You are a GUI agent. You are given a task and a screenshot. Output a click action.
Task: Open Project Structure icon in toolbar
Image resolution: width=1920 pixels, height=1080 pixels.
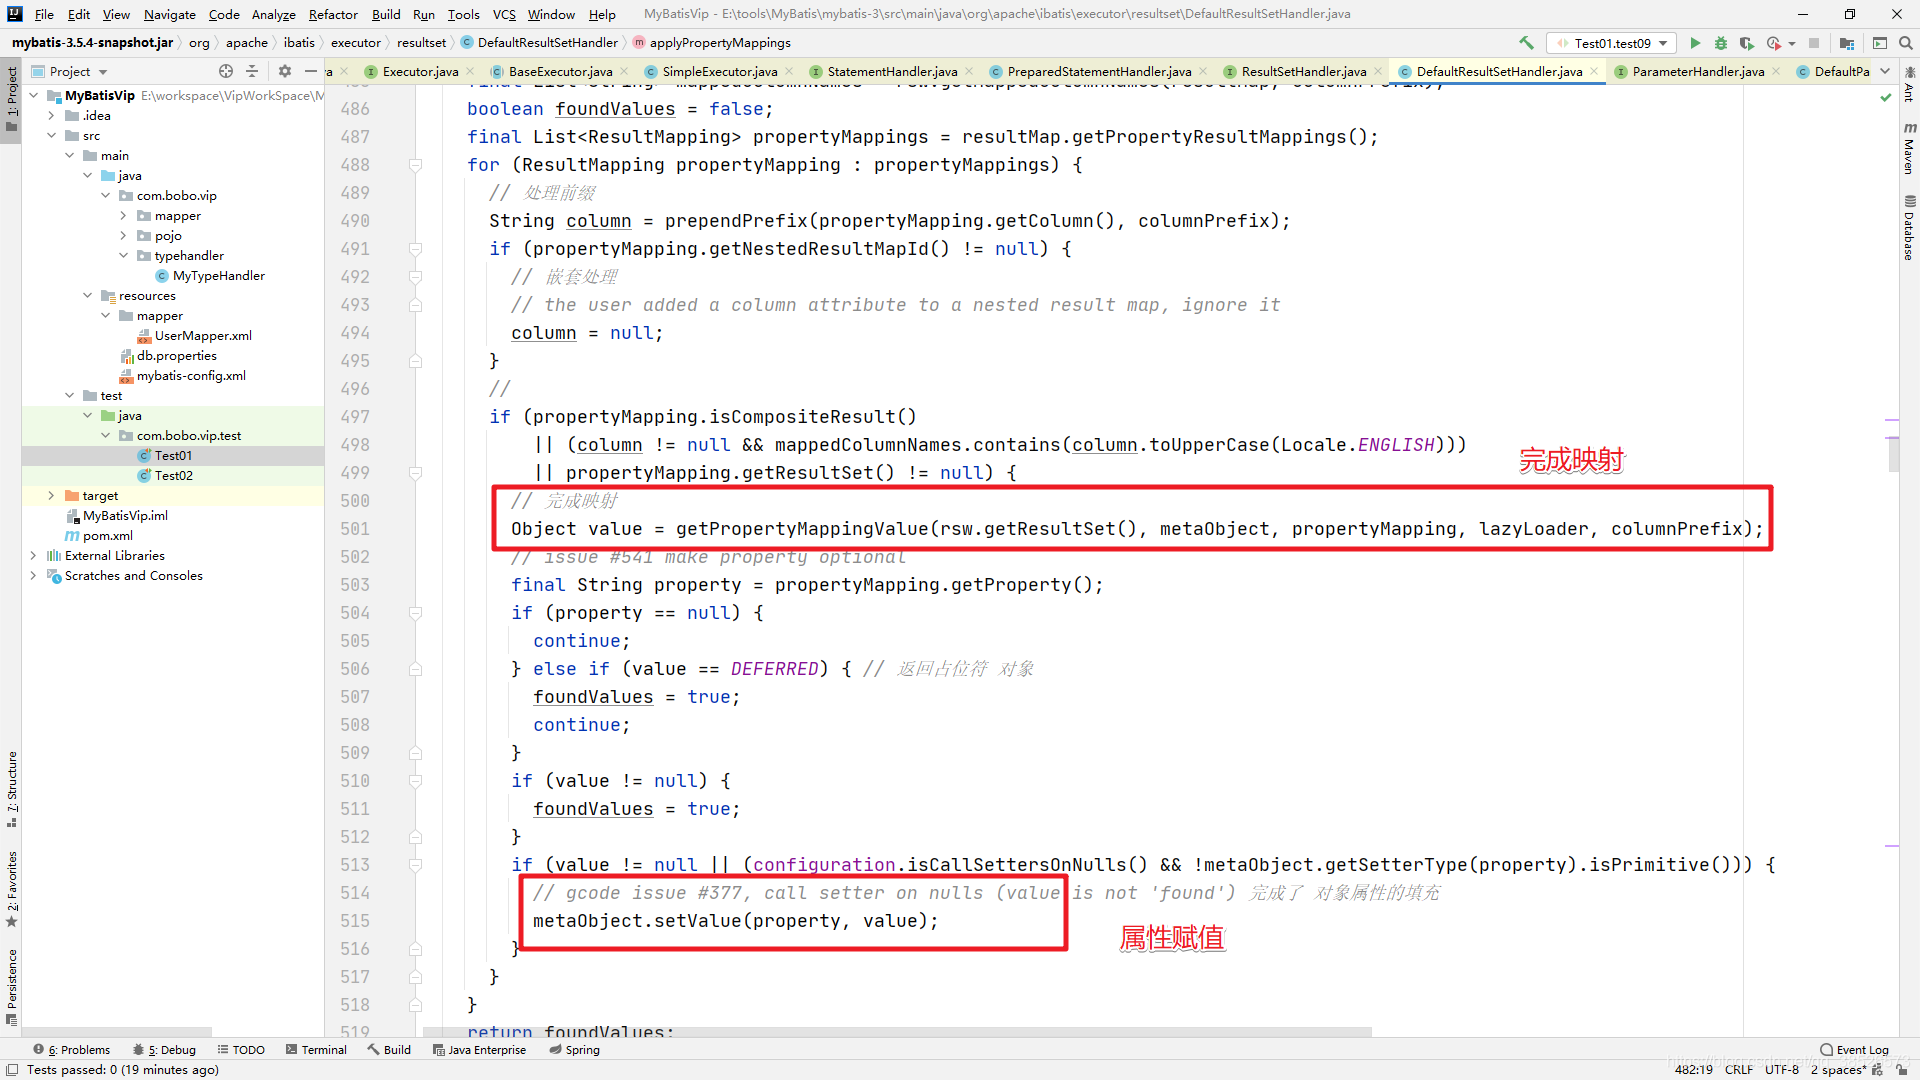tap(1846, 43)
